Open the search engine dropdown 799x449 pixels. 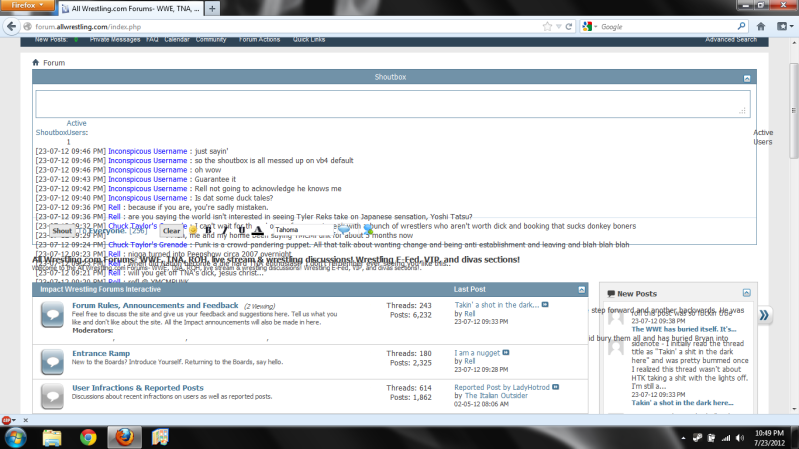590,27
